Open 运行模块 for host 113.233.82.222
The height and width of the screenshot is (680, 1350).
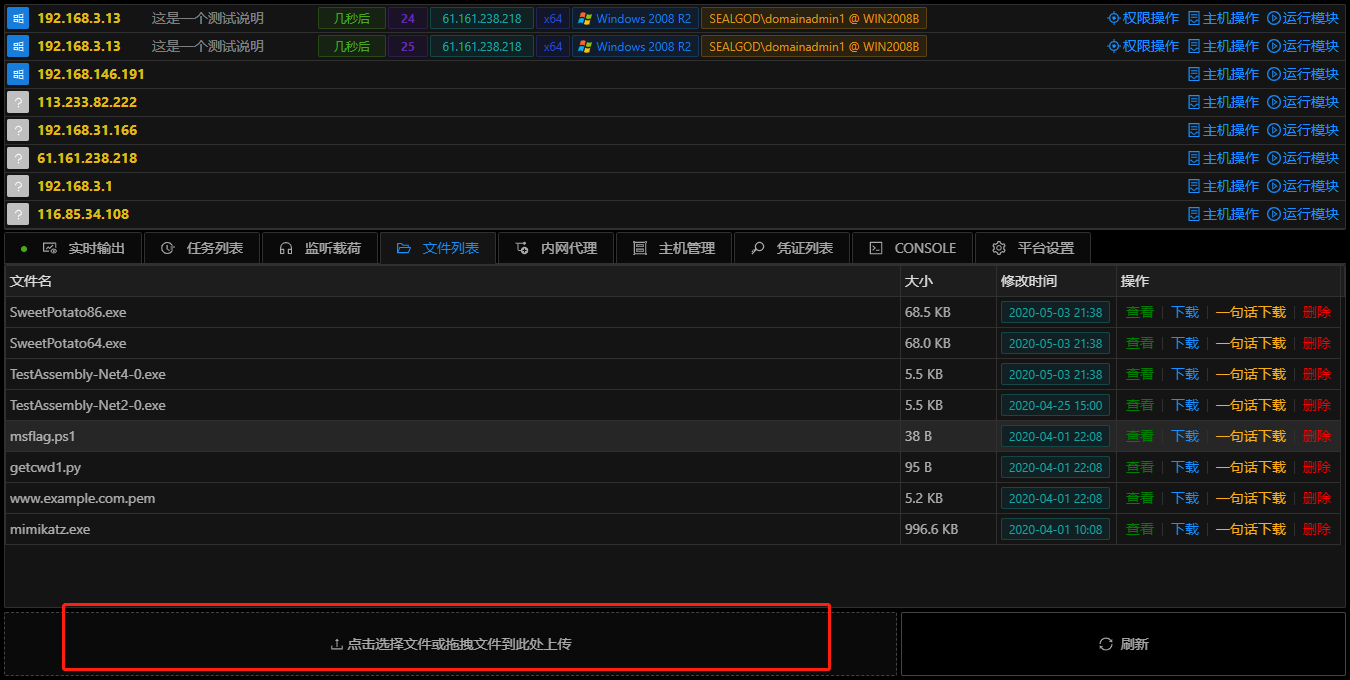pyautogui.click(x=1303, y=102)
